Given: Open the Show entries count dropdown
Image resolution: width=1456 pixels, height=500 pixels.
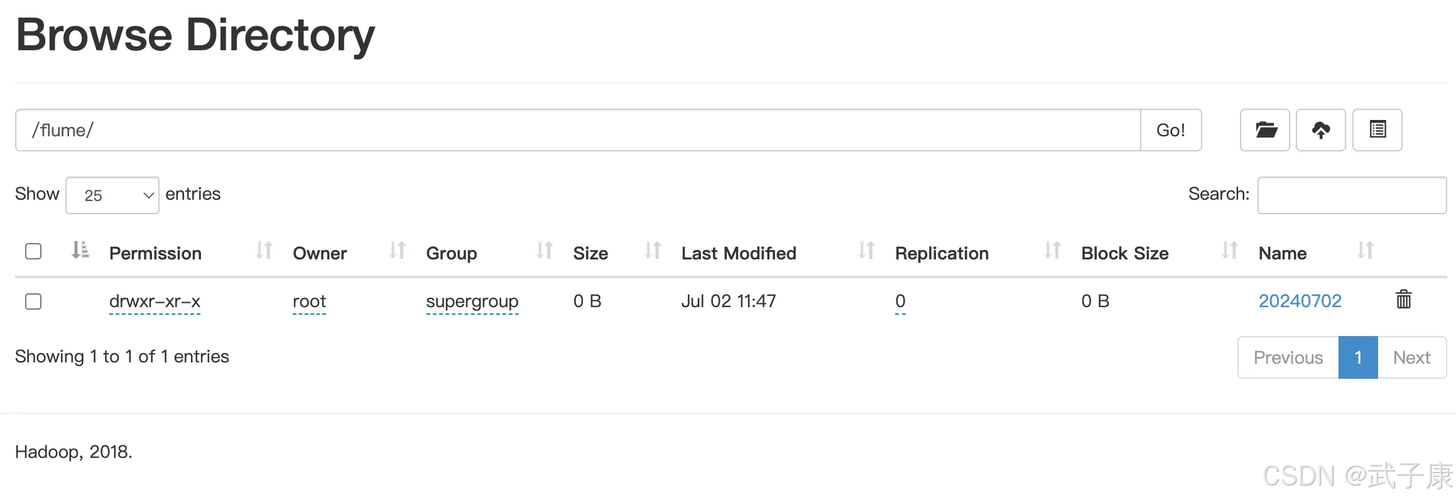Looking at the screenshot, I should 112,195.
